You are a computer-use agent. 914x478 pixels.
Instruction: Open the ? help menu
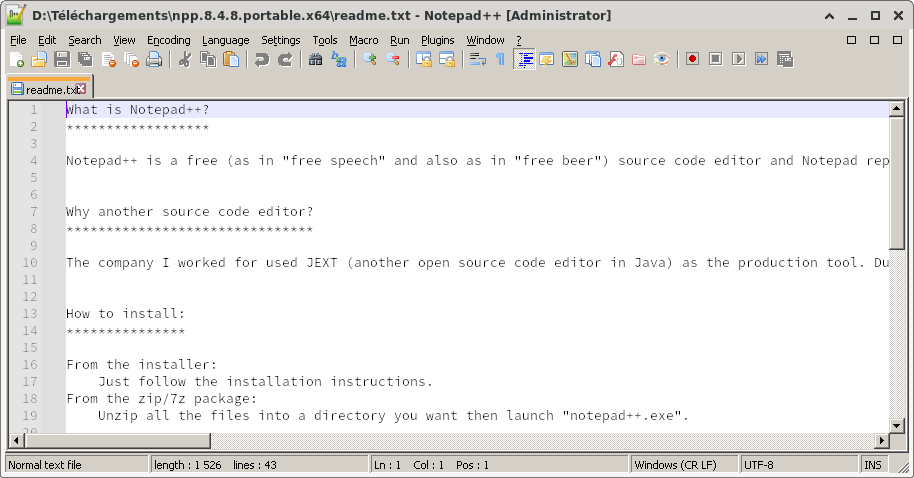pos(519,40)
